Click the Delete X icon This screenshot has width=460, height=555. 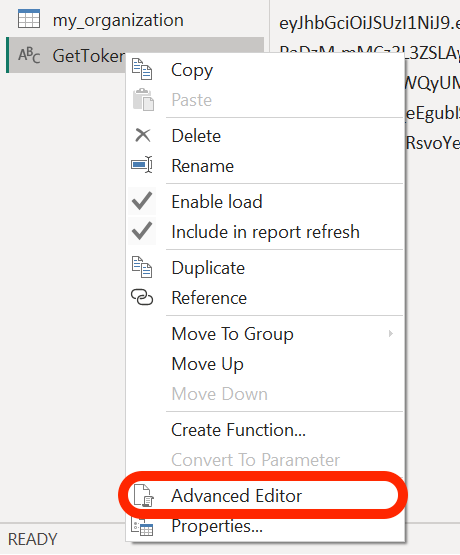143,135
